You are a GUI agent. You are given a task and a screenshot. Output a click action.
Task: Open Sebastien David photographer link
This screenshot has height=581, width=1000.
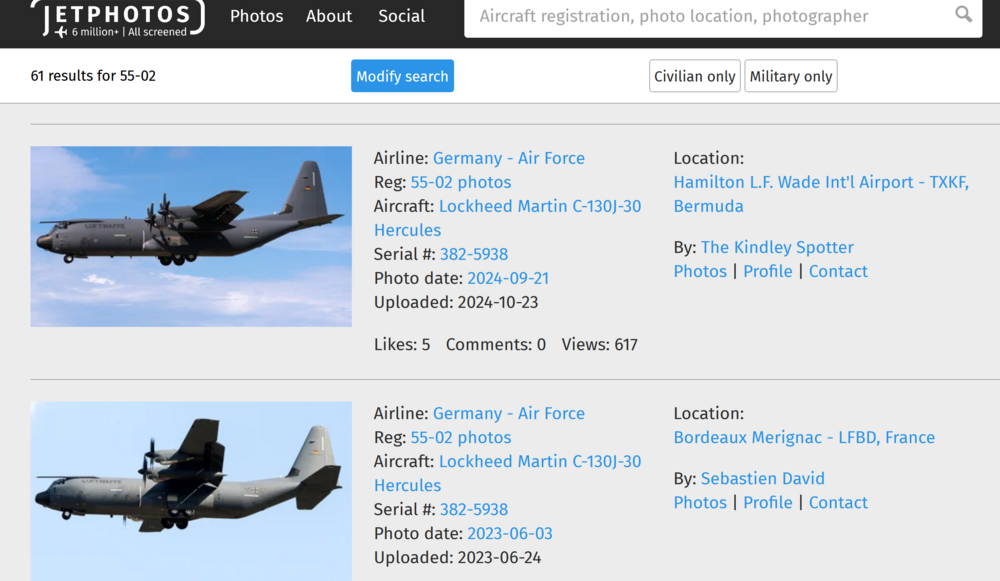[x=763, y=478]
